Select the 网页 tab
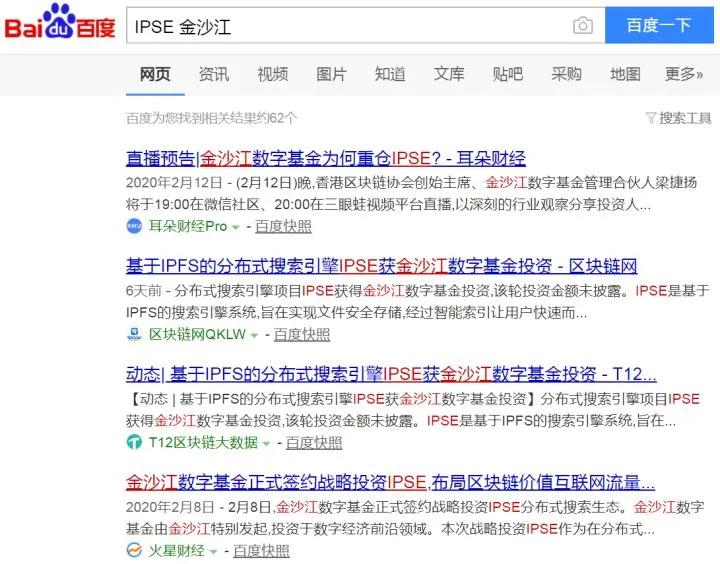This screenshot has height=564, width=720. coord(155,74)
